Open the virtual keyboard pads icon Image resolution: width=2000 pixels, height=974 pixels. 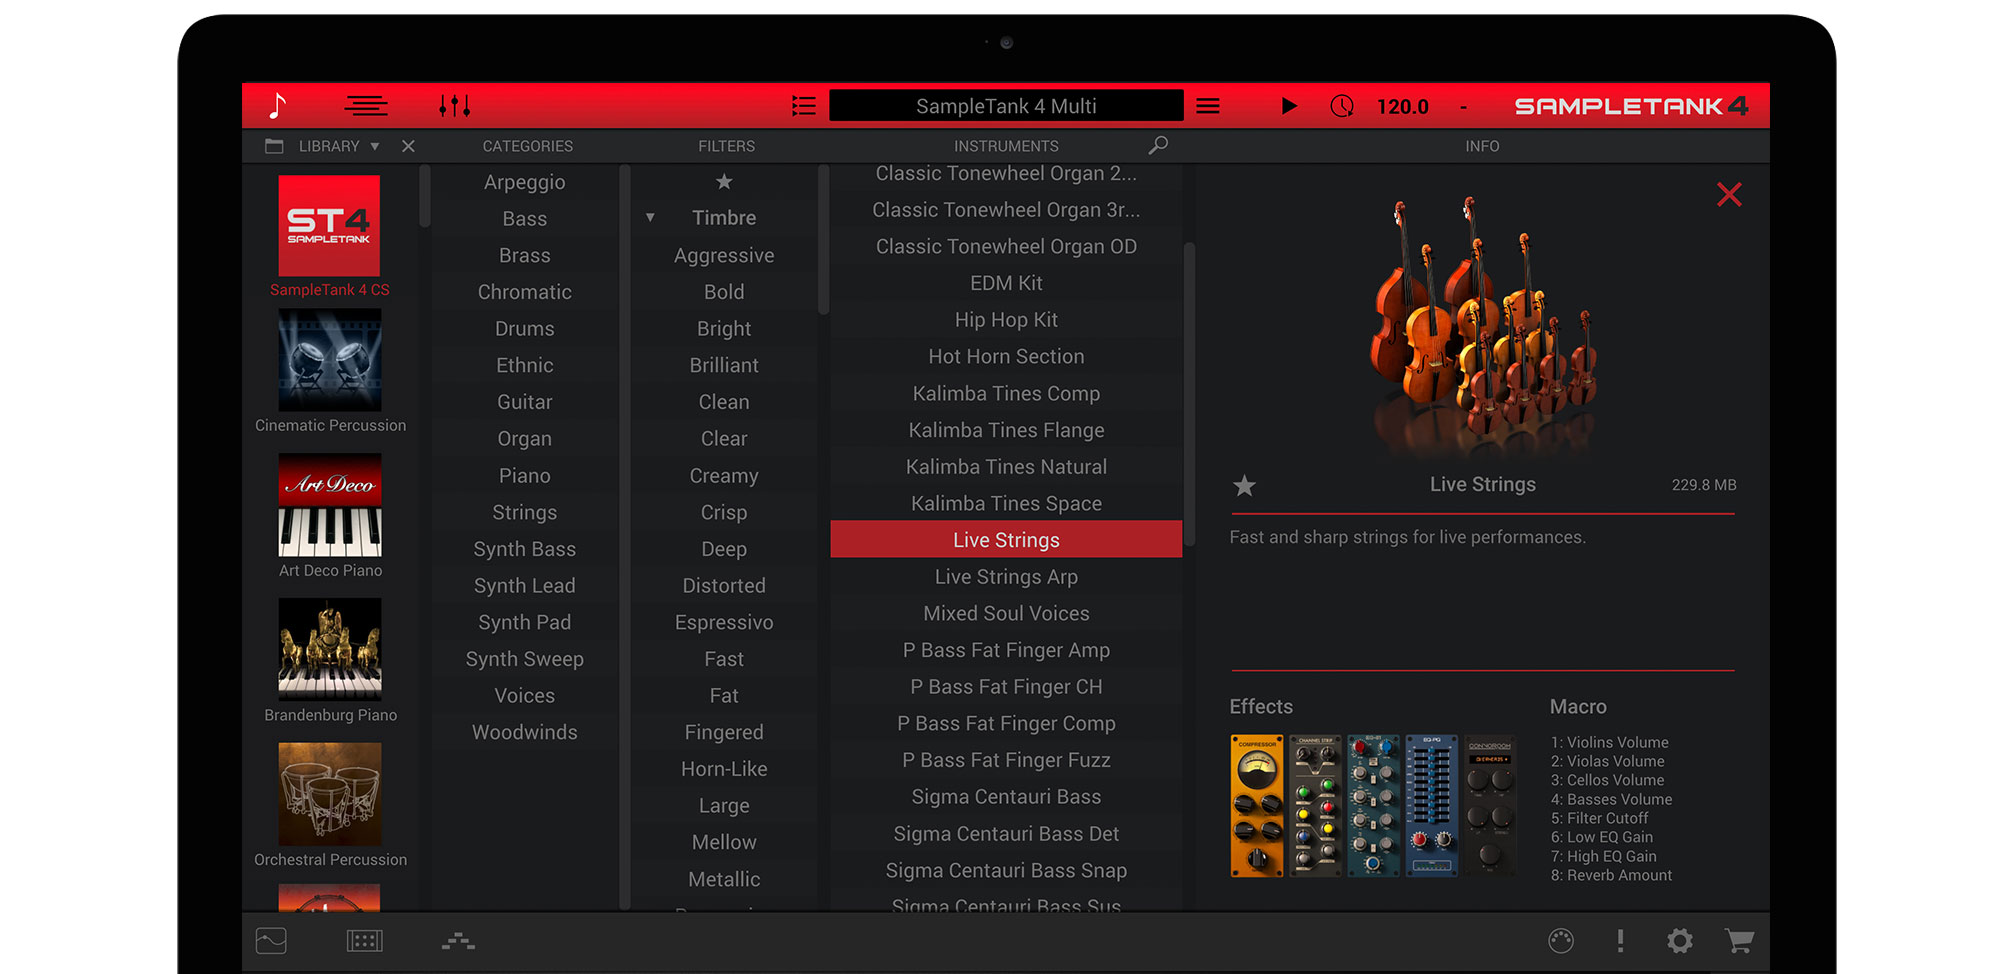pyautogui.click(x=364, y=941)
